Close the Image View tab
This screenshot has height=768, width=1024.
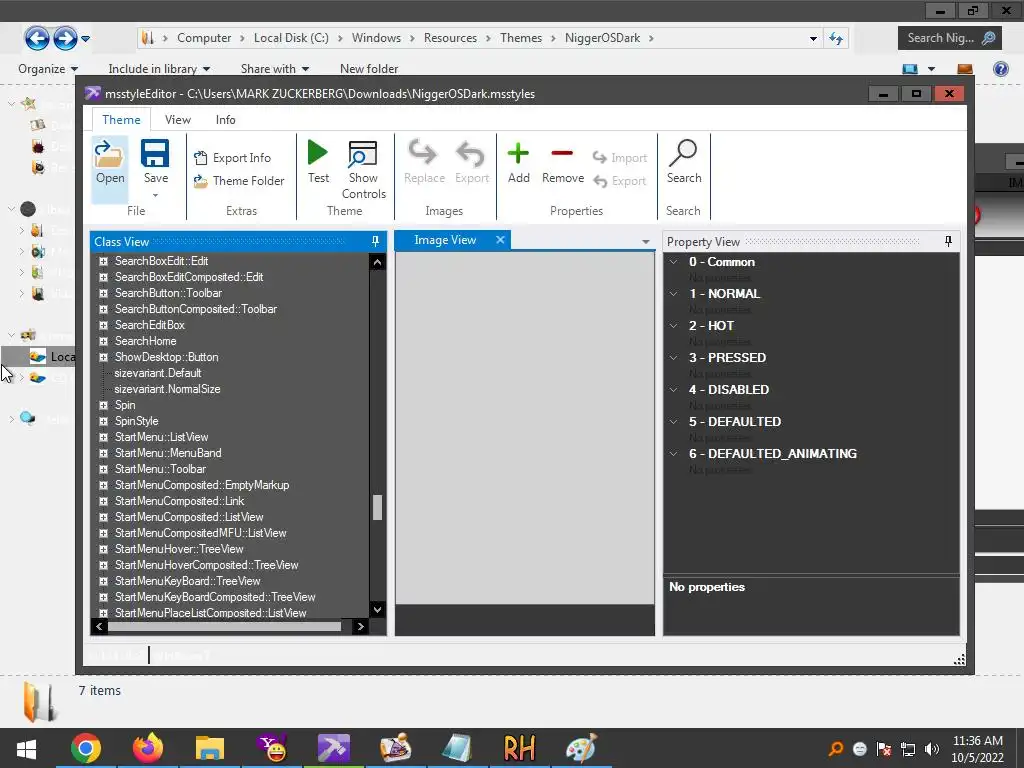[x=500, y=240]
